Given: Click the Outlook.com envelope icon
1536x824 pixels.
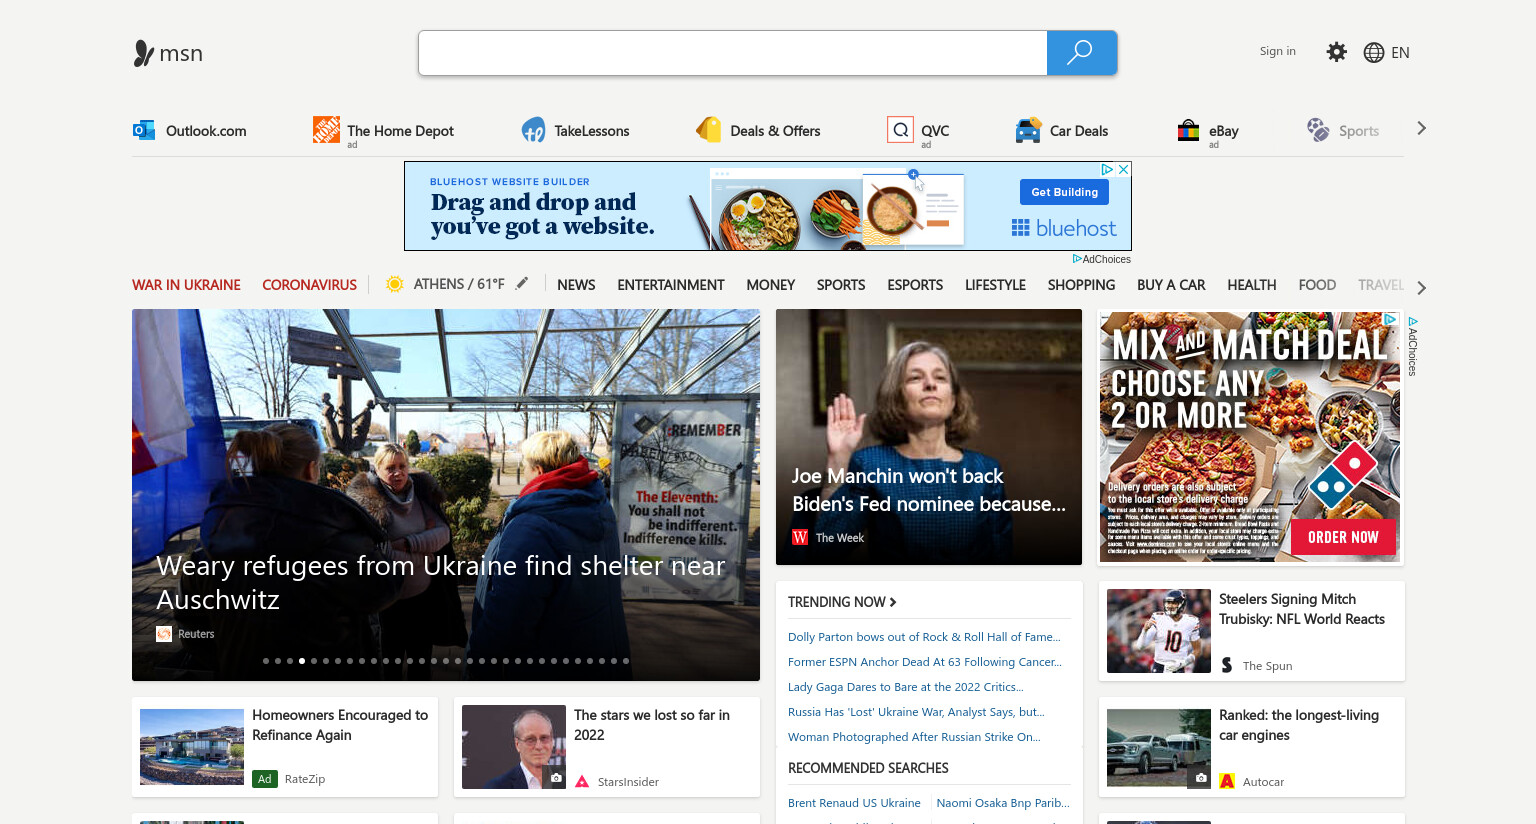Looking at the screenshot, I should pyautogui.click(x=144, y=130).
